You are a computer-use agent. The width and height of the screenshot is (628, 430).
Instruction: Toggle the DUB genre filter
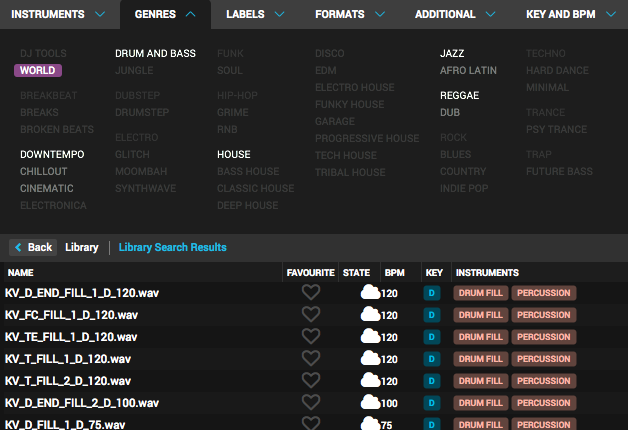[450, 113]
